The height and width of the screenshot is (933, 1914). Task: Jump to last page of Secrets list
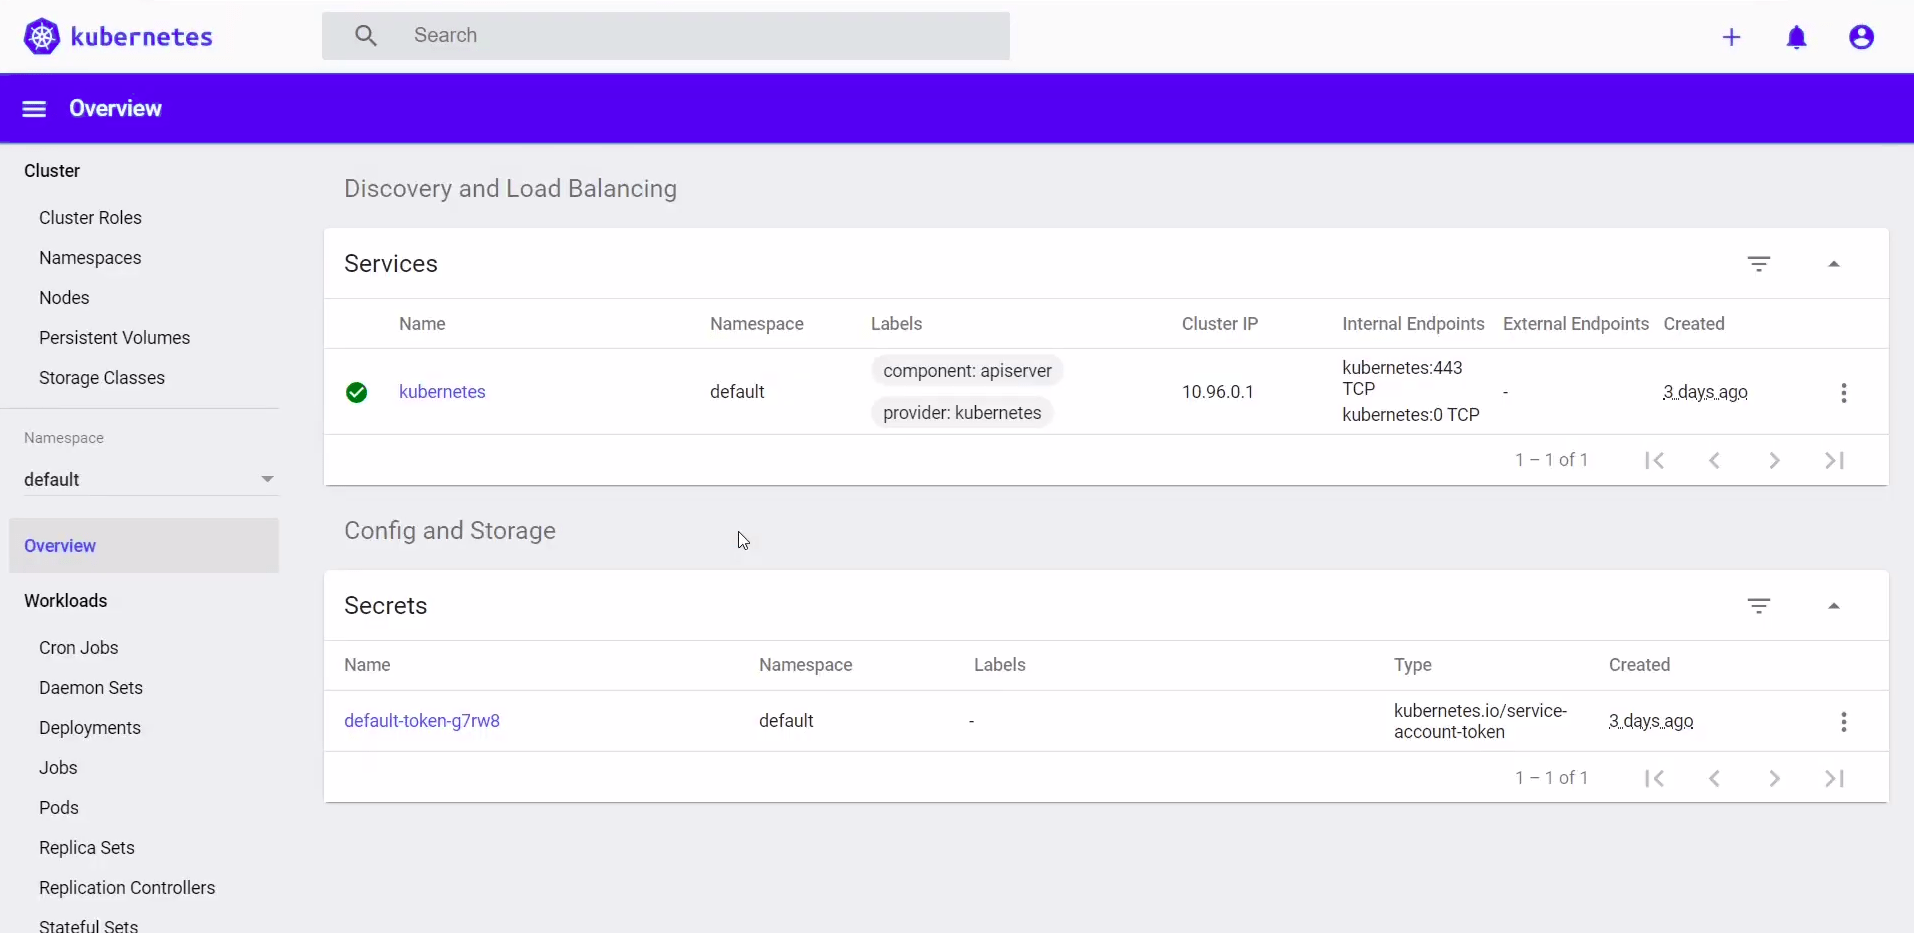click(1836, 778)
